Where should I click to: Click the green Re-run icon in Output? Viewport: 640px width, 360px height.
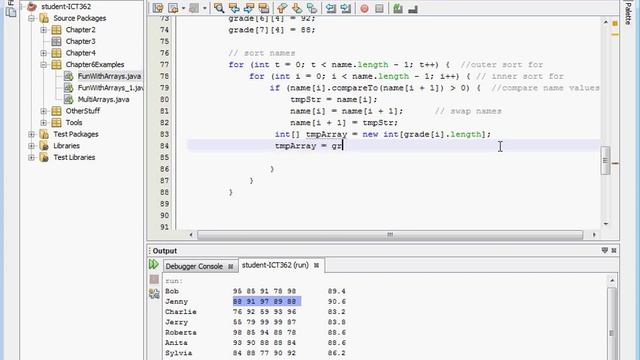click(154, 264)
